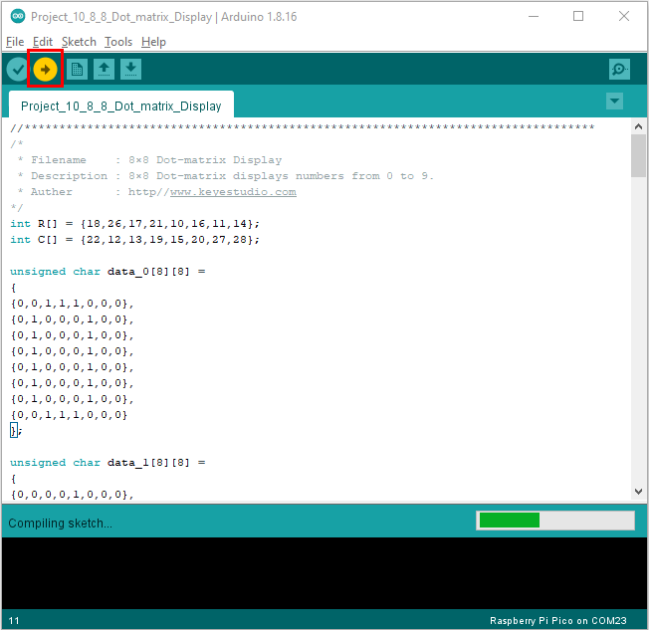Click the Description comment line
Screen dimensions: 650x631
click(226, 176)
